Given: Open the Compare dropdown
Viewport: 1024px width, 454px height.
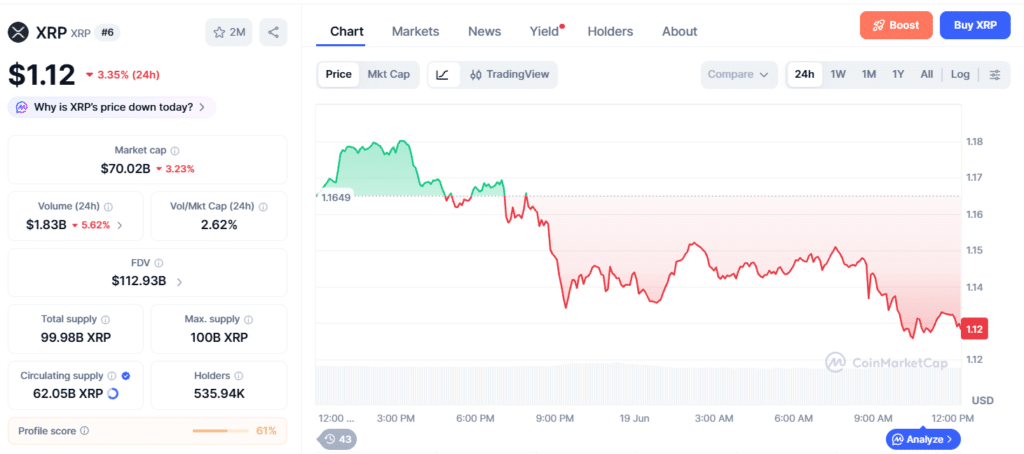Looking at the screenshot, I should (739, 74).
